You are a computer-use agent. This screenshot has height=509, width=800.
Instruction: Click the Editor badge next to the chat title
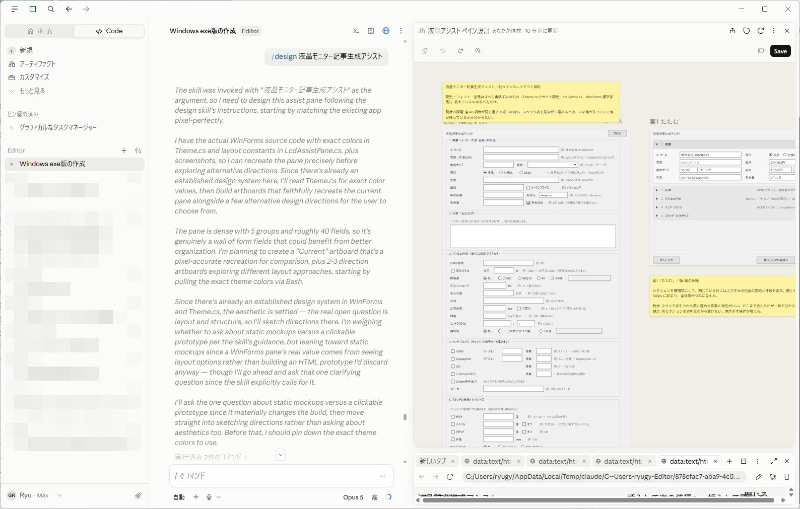pyautogui.click(x=250, y=31)
